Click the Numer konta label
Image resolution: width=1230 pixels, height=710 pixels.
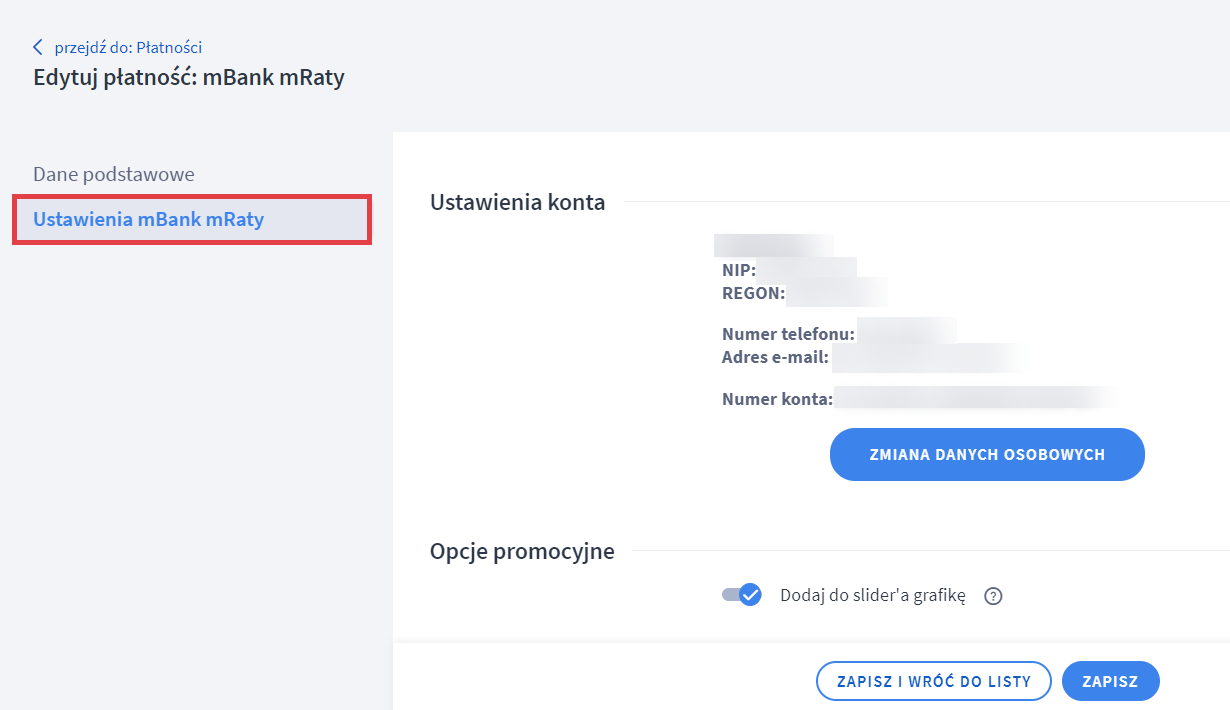pos(777,399)
